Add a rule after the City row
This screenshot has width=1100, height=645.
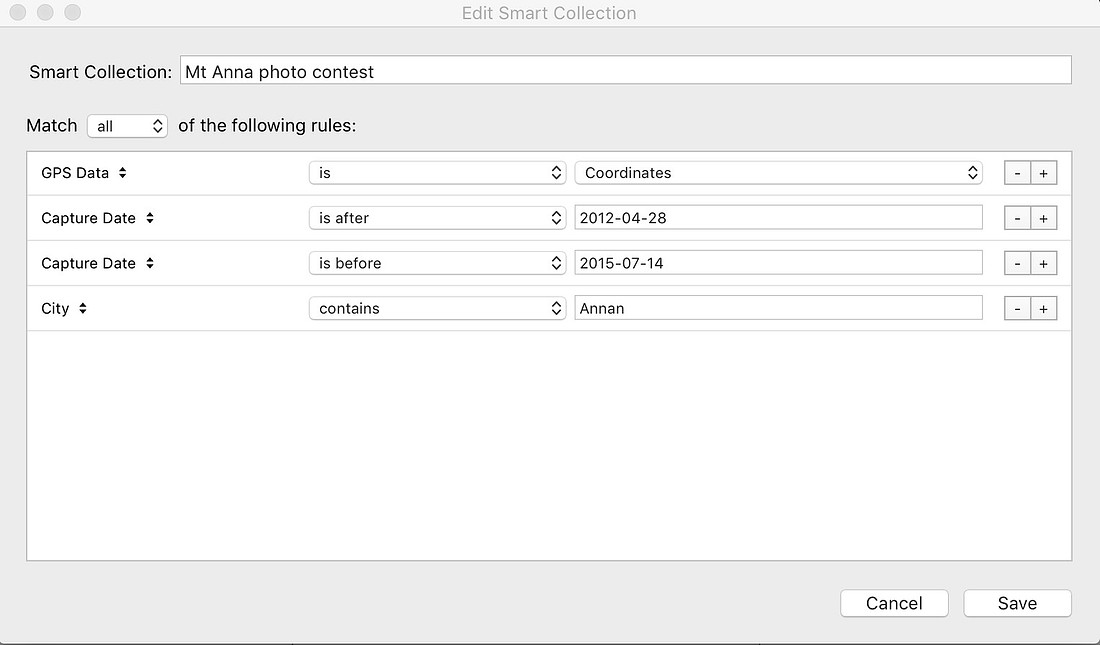click(1043, 309)
